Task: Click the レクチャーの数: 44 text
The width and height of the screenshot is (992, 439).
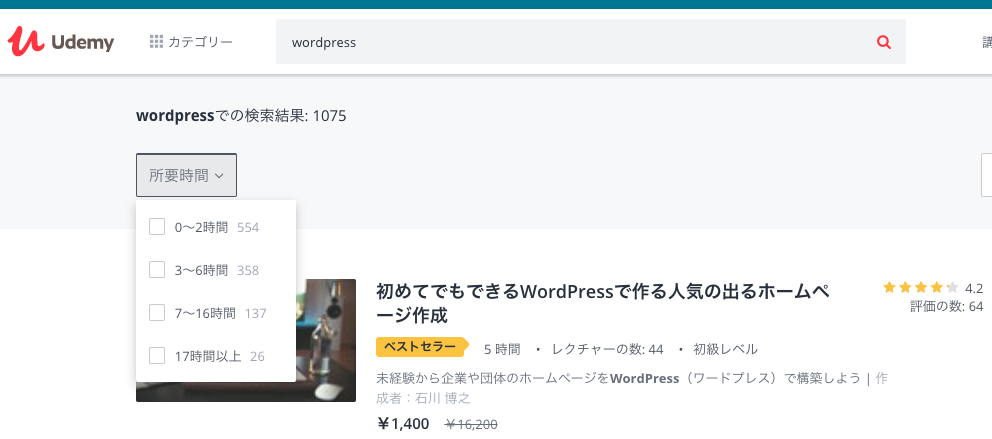Action: 607,349
